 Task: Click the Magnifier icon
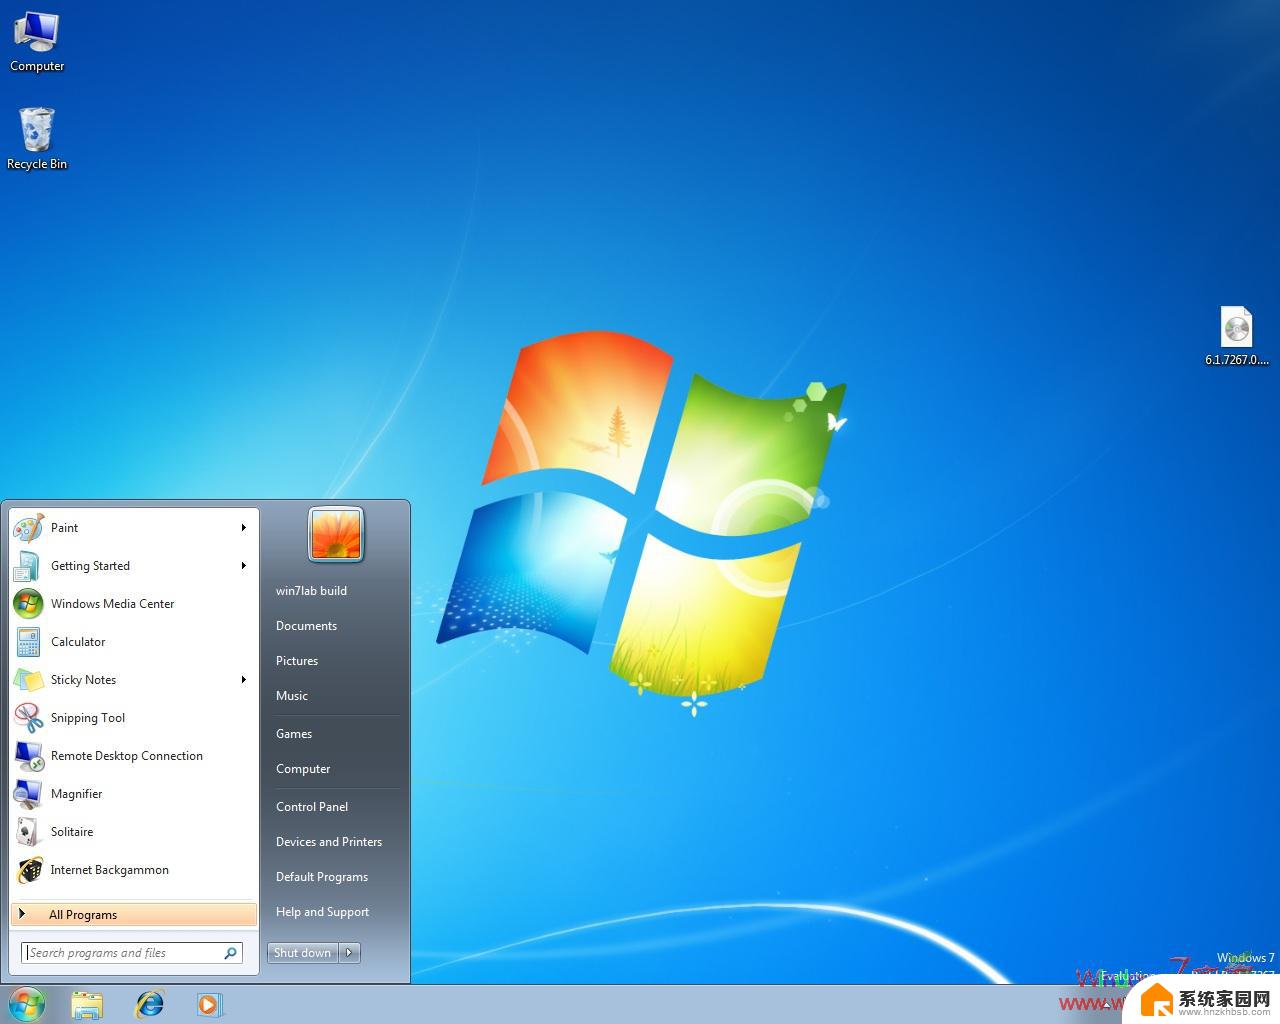point(28,794)
